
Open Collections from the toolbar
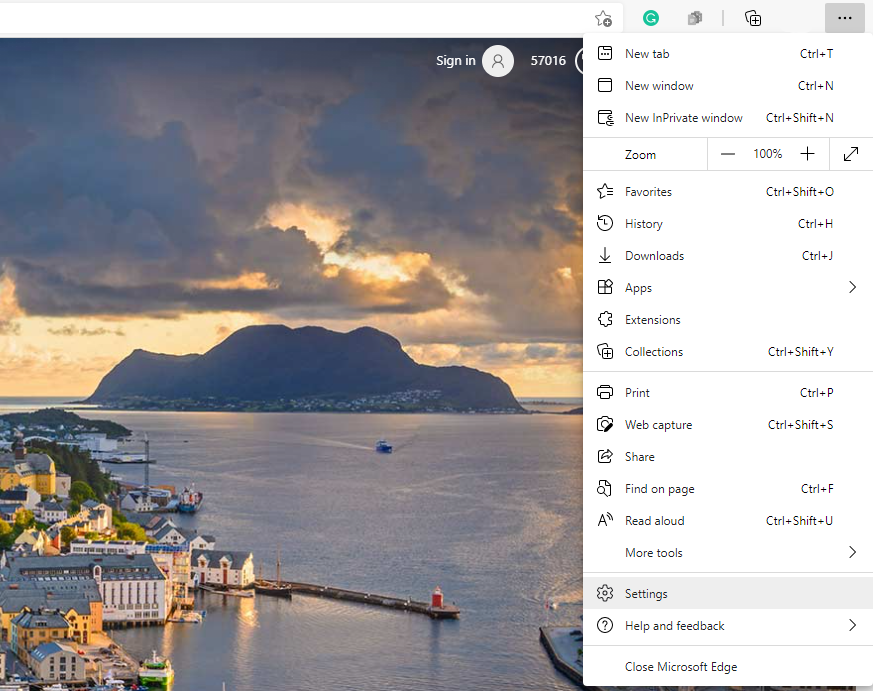[x=752, y=18]
